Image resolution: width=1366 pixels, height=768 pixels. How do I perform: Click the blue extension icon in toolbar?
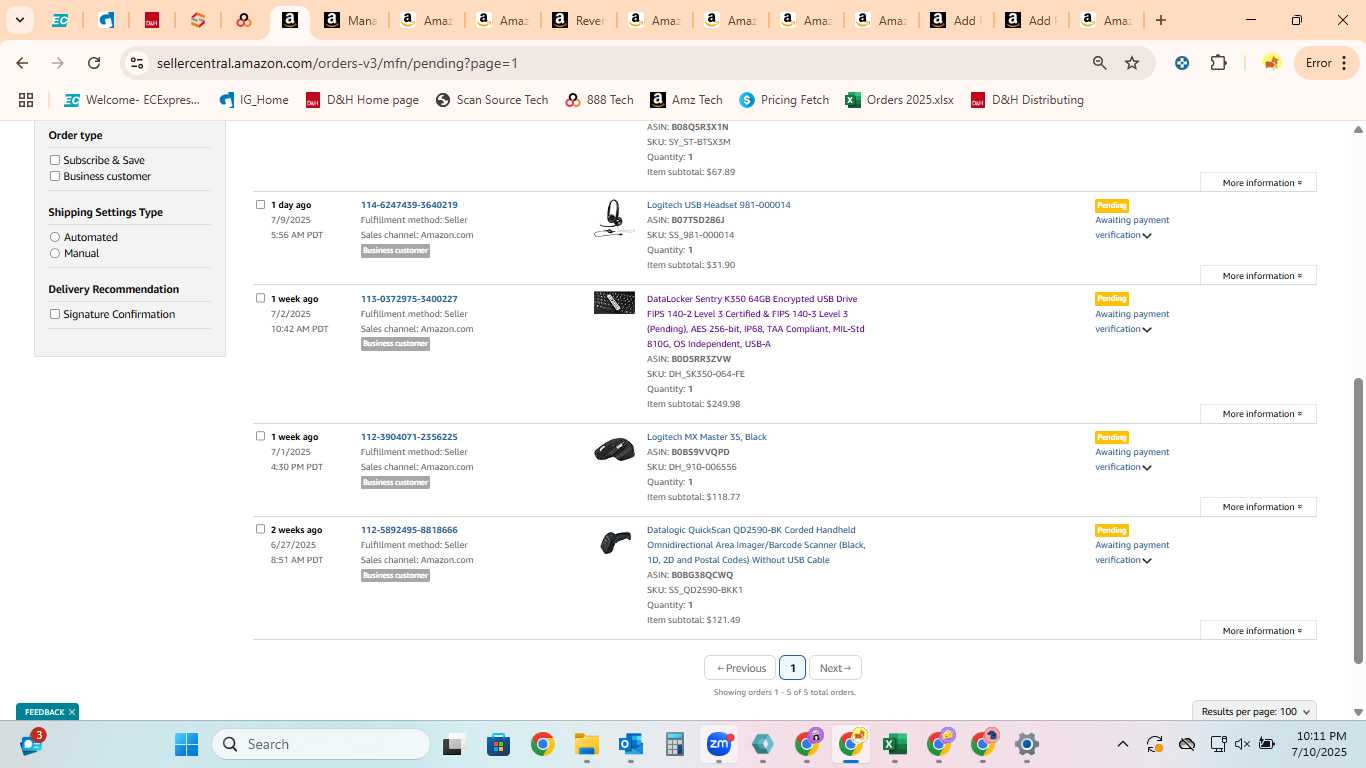[1182, 63]
